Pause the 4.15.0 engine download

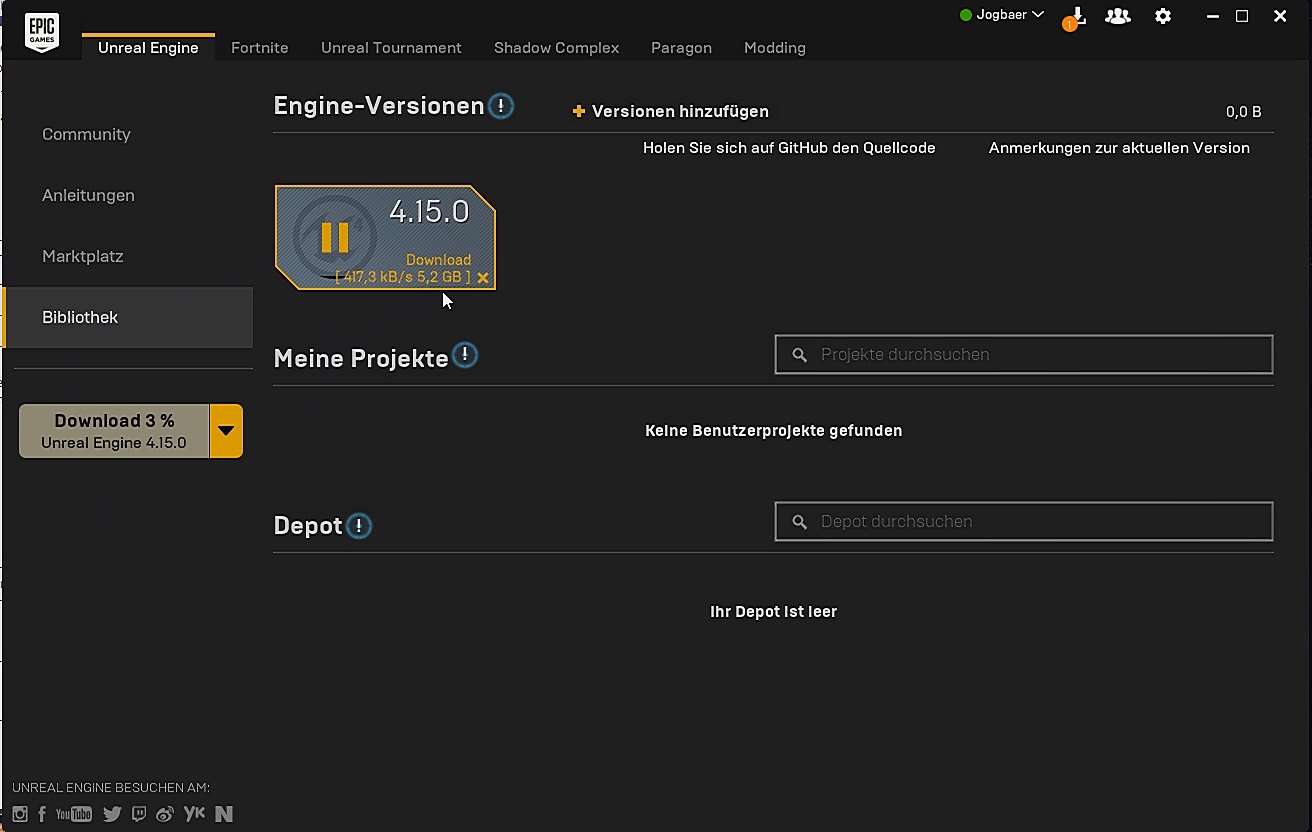pyautogui.click(x=334, y=237)
